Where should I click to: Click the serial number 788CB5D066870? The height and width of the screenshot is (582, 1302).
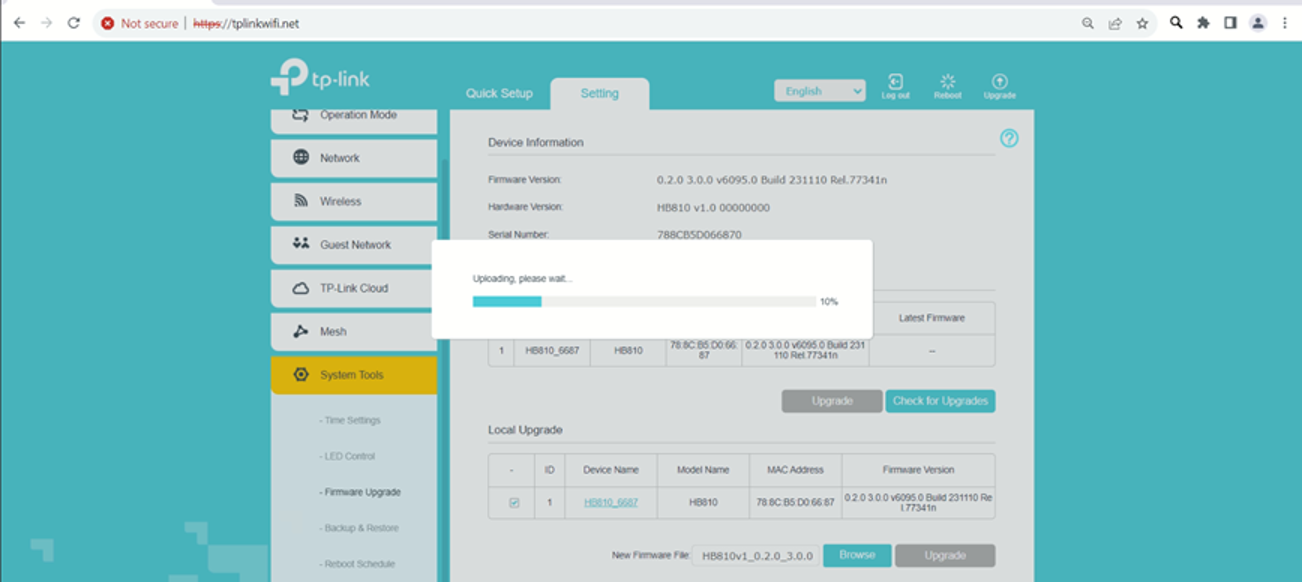(x=699, y=235)
